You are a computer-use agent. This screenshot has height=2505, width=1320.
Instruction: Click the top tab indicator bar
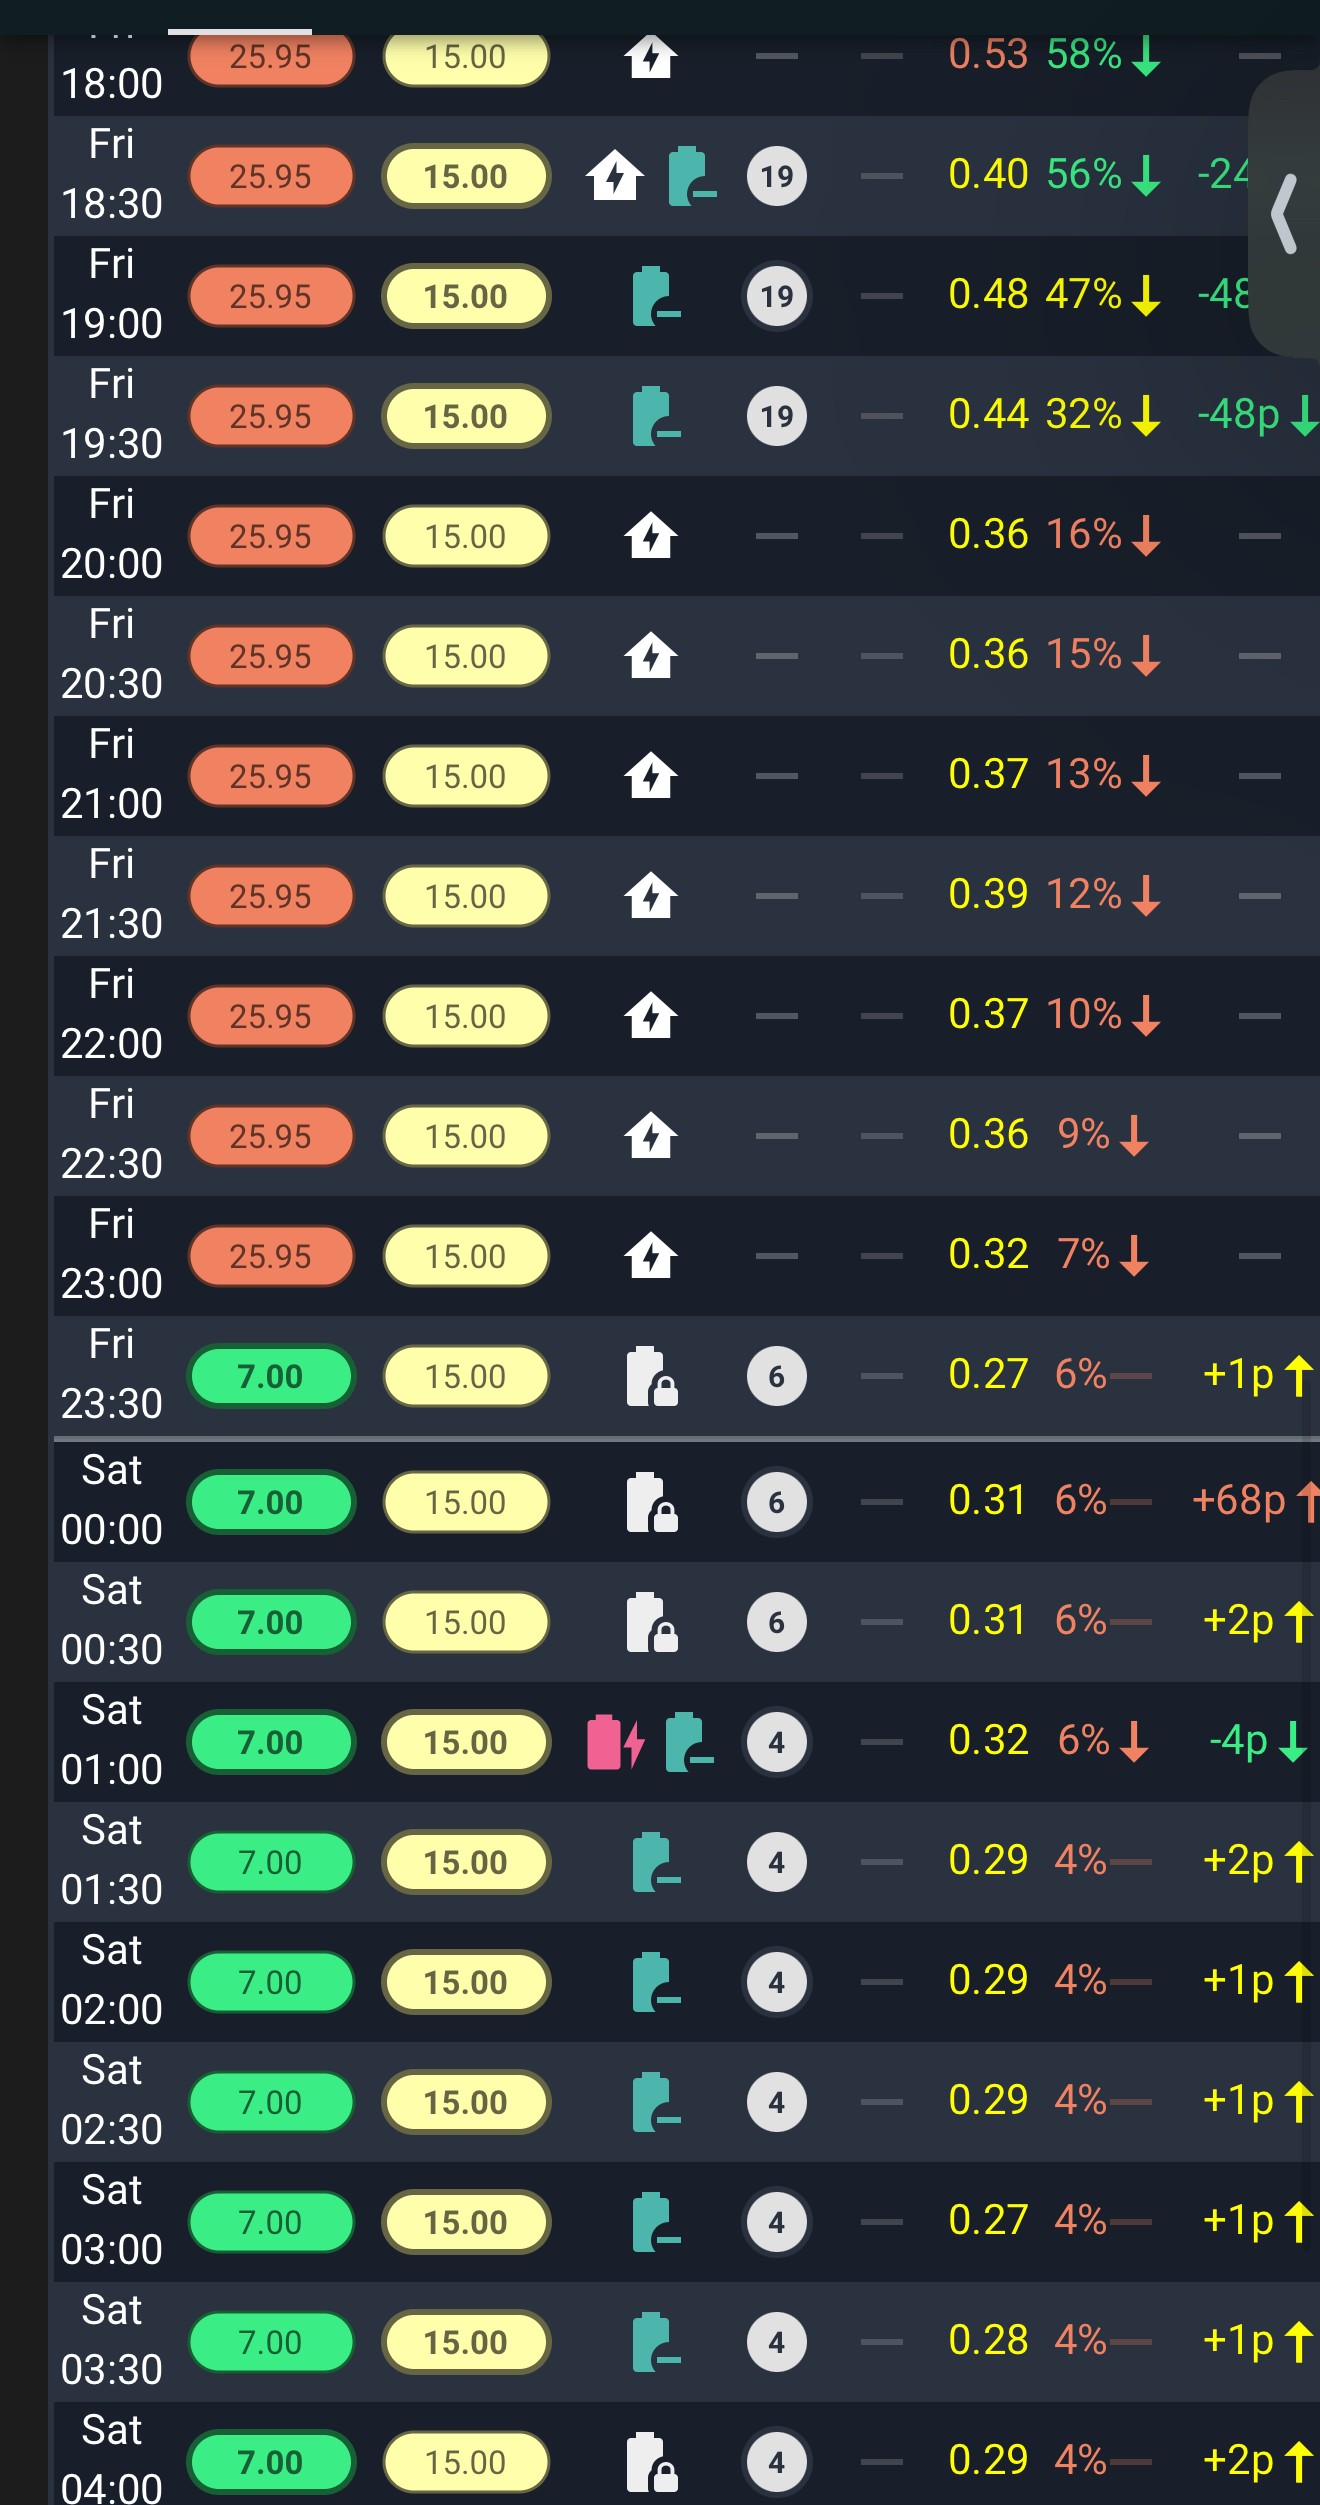click(240, 31)
